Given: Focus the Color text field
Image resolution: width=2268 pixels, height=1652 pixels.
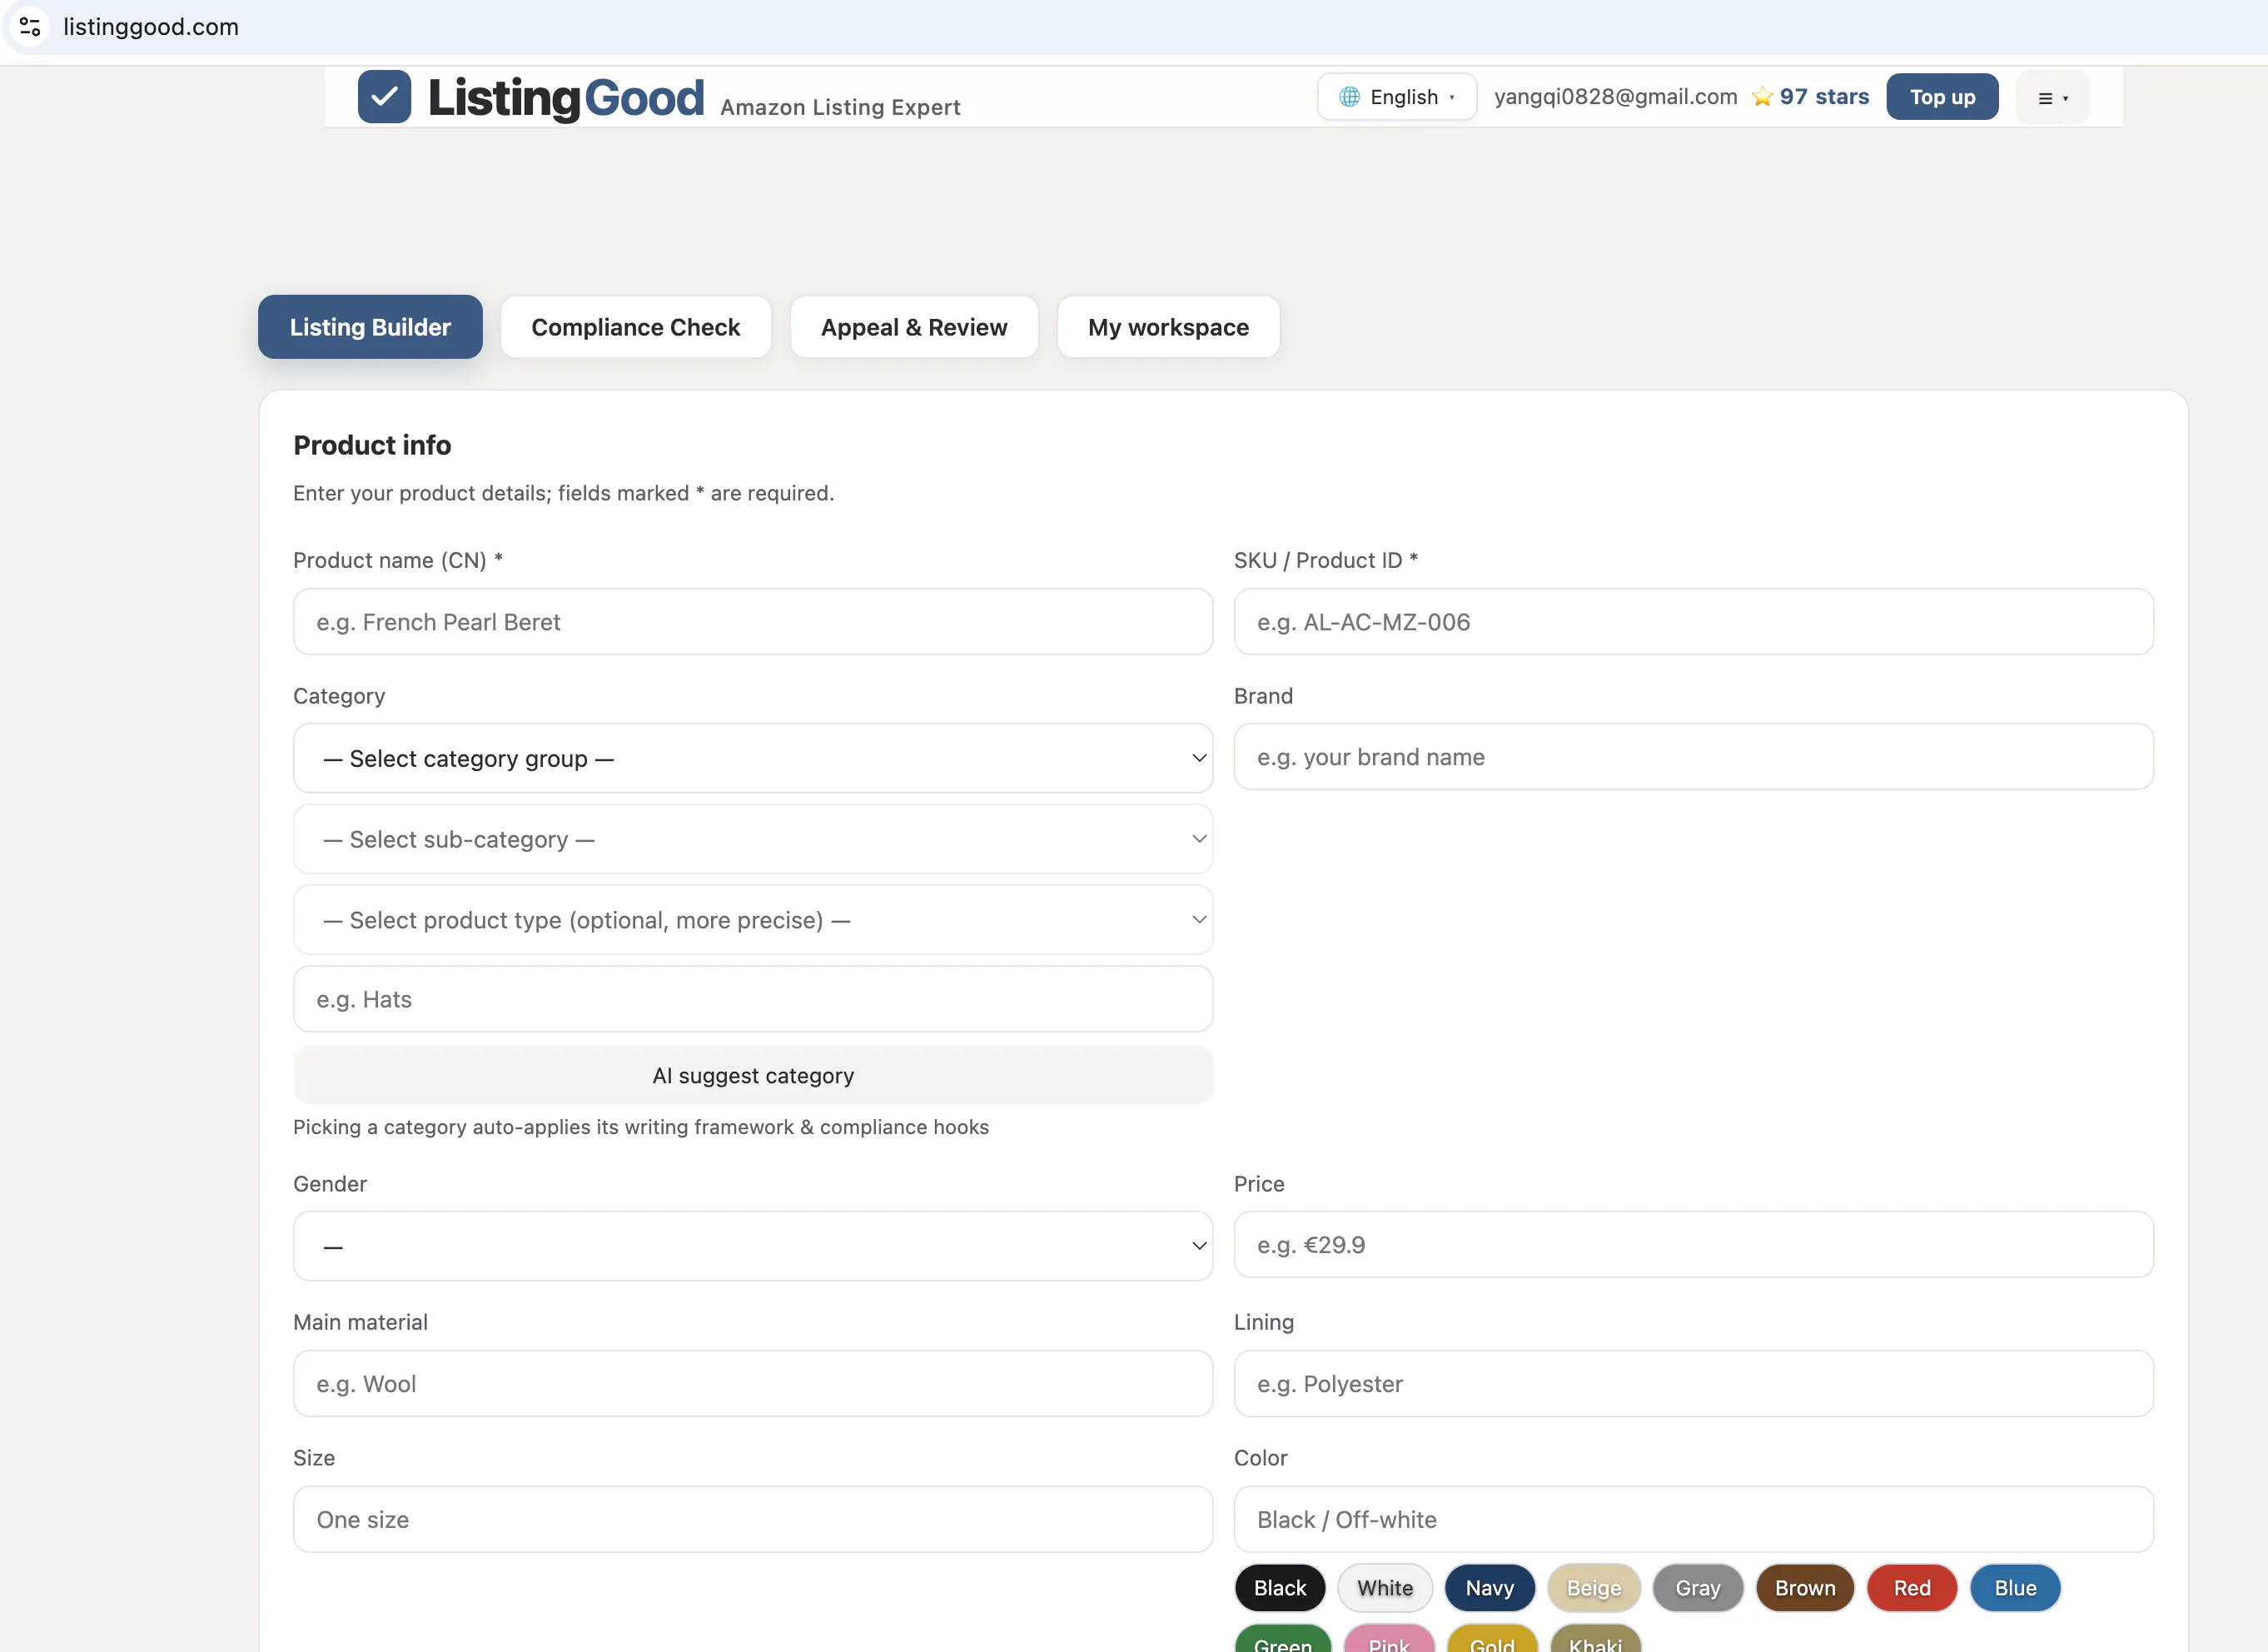Looking at the screenshot, I should [x=1693, y=1520].
